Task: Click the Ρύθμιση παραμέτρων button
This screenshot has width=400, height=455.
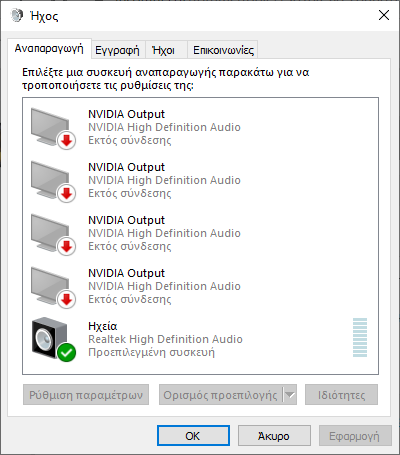Action: 86,395
